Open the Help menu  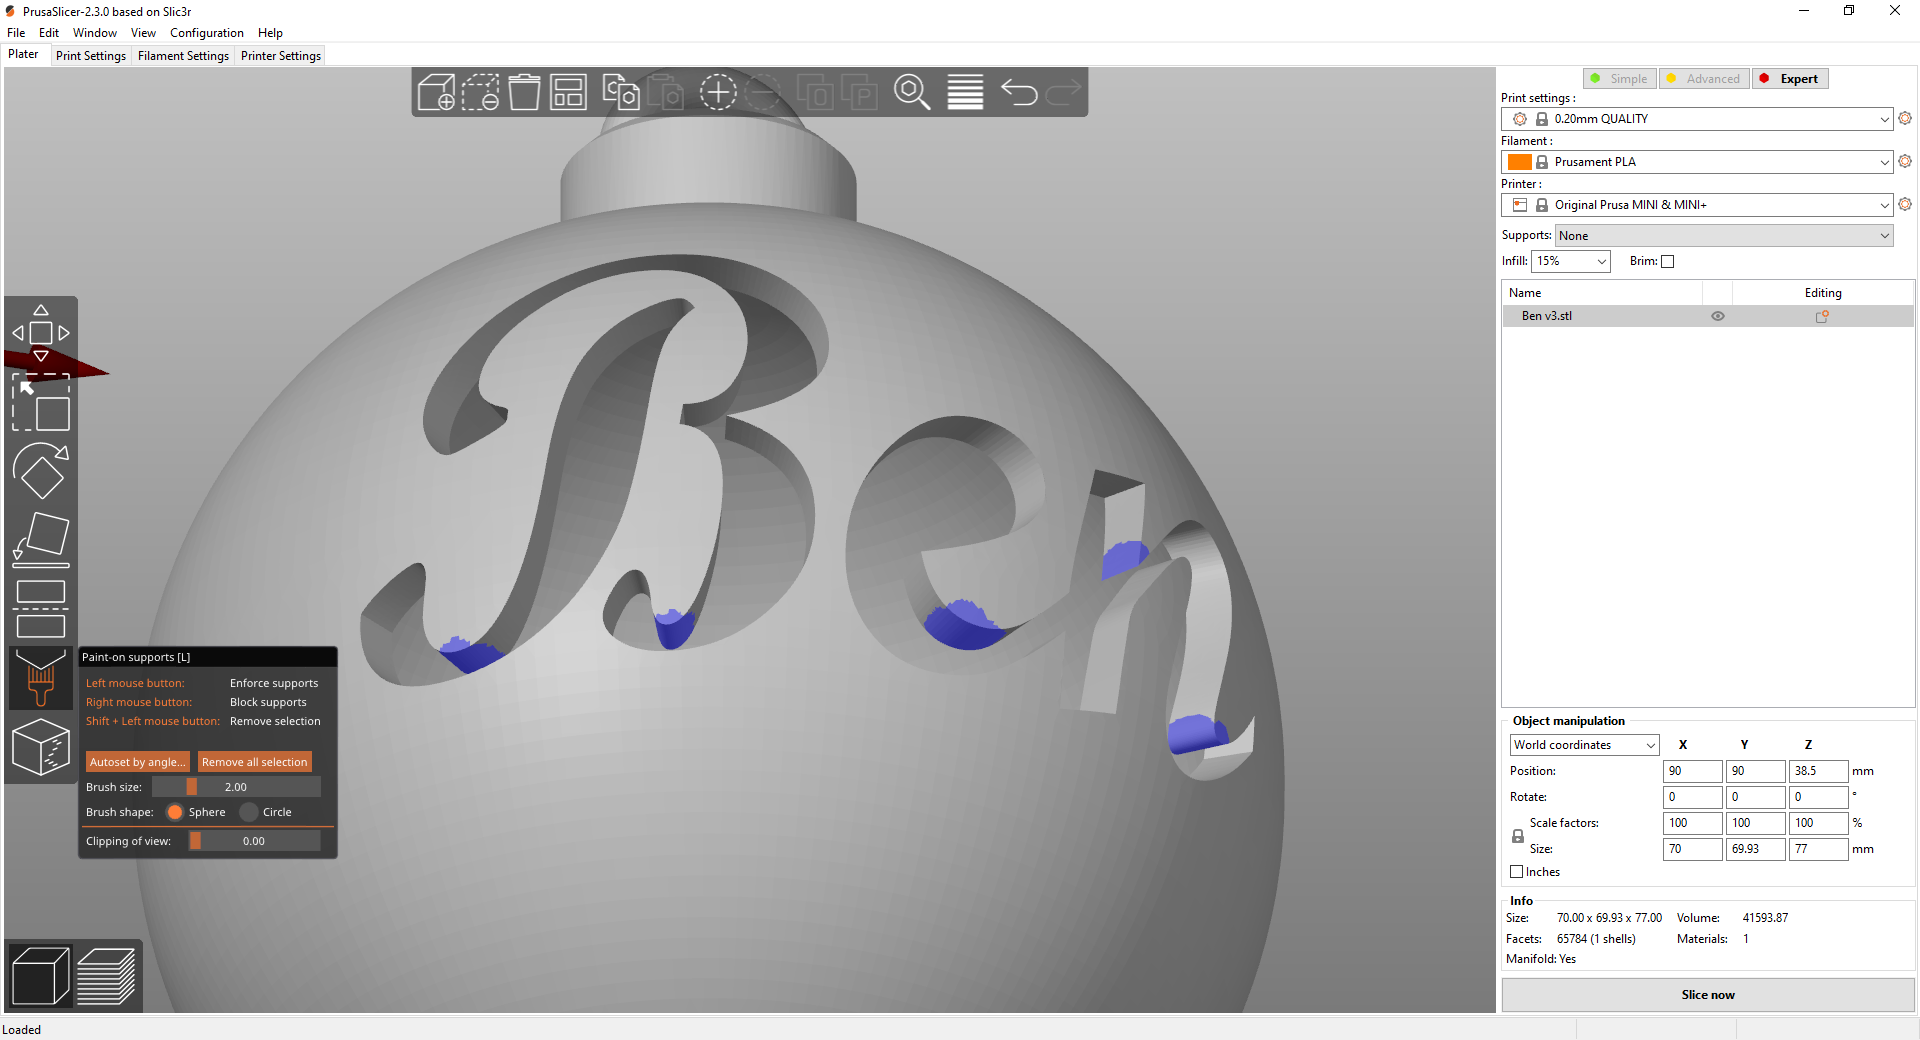270,33
